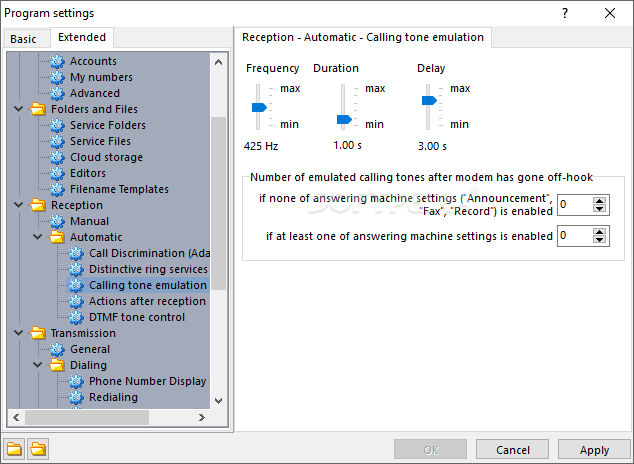The width and height of the screenshot is (634, 464).
Task: Click the tree scroll right arrow
Action: pos(202,417)
